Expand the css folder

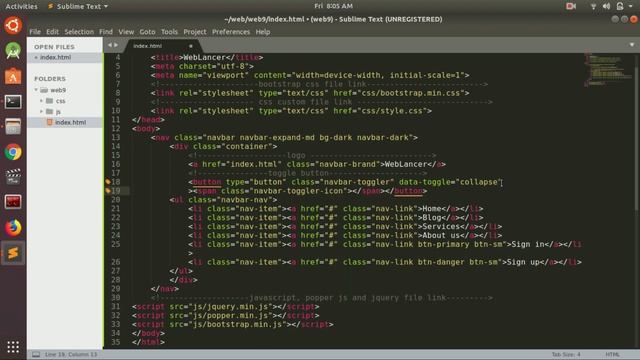point(41,100)
